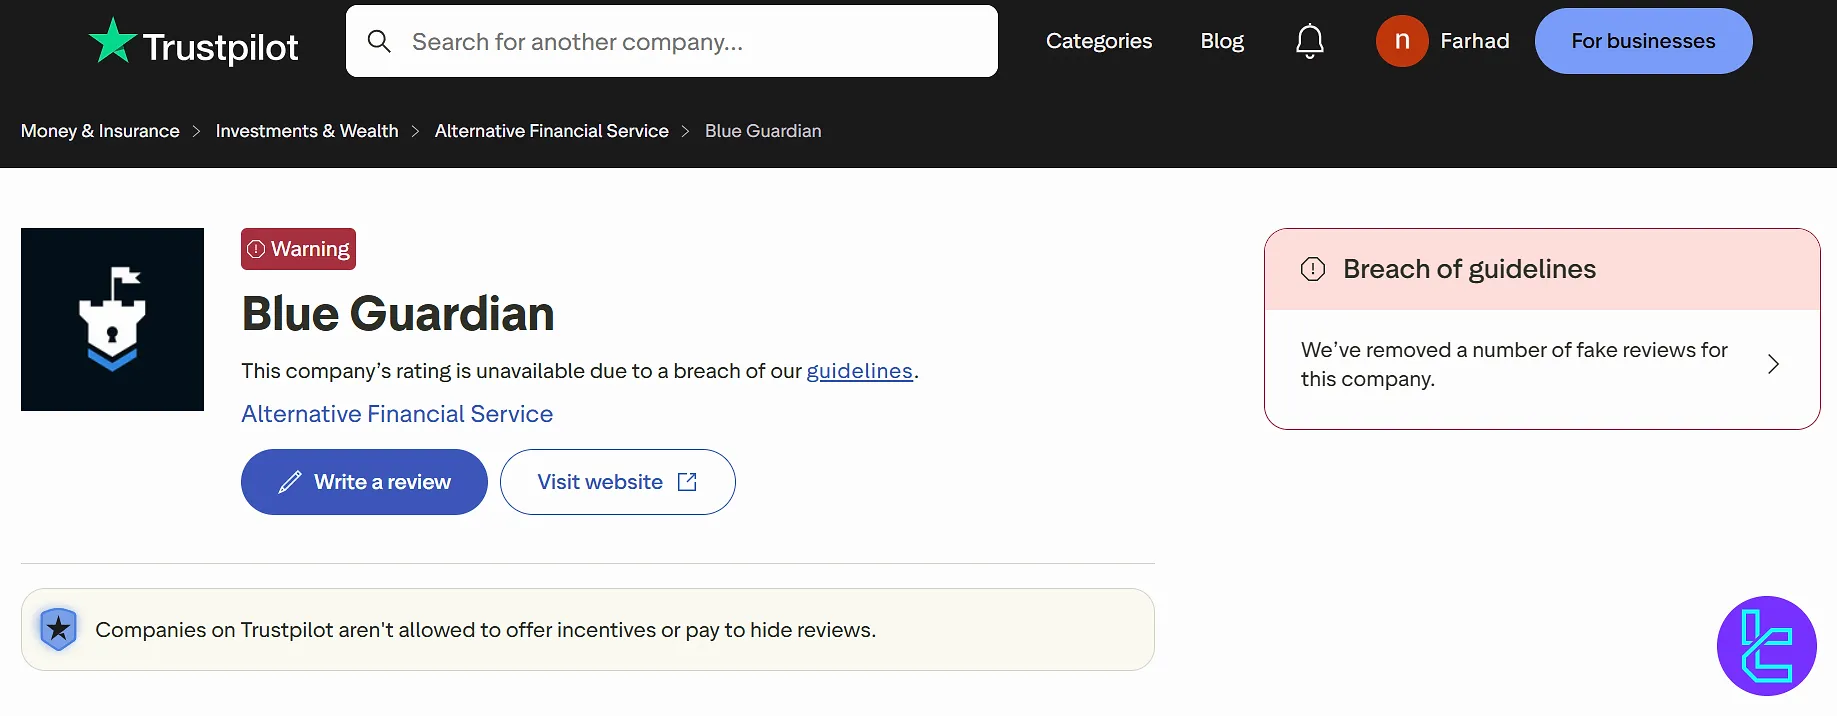Open the Farhad profile avatar
The height and width of the screenshot is (716, 1837).
coord(1402,40)
